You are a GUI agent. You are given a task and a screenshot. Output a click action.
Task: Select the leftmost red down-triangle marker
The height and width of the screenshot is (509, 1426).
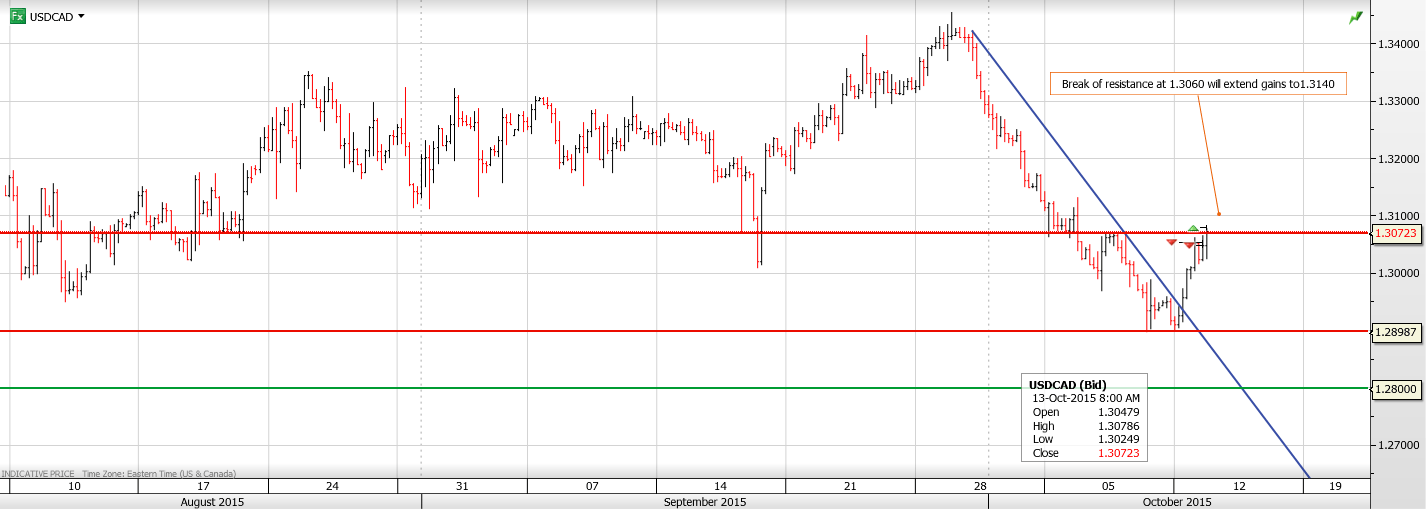1171,243
